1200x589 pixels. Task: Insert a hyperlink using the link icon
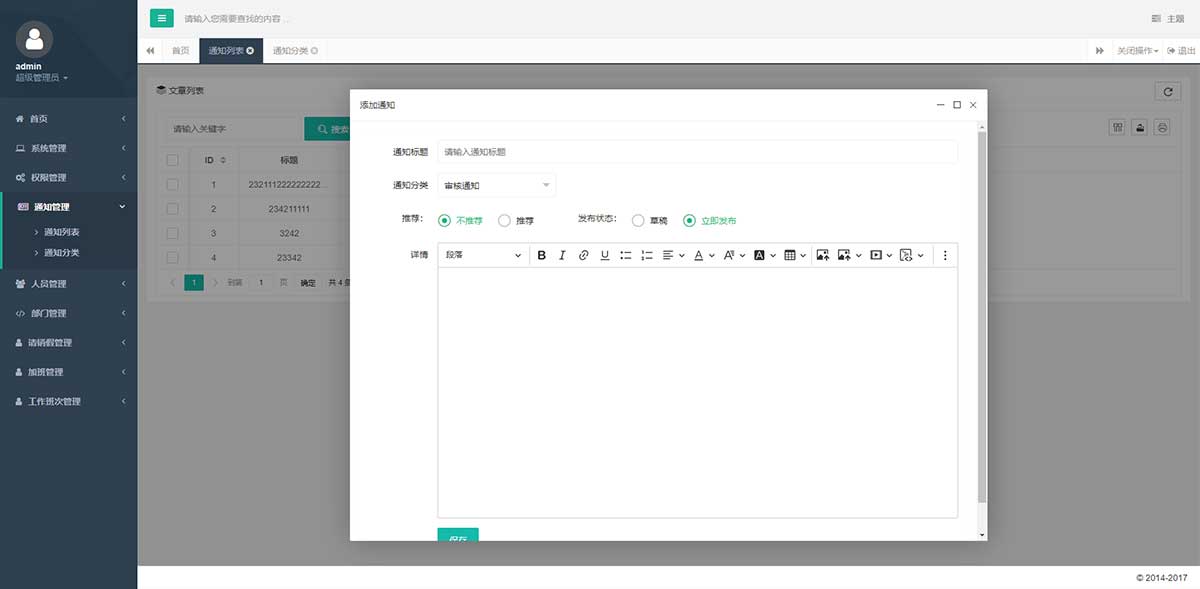pos(584,256)
